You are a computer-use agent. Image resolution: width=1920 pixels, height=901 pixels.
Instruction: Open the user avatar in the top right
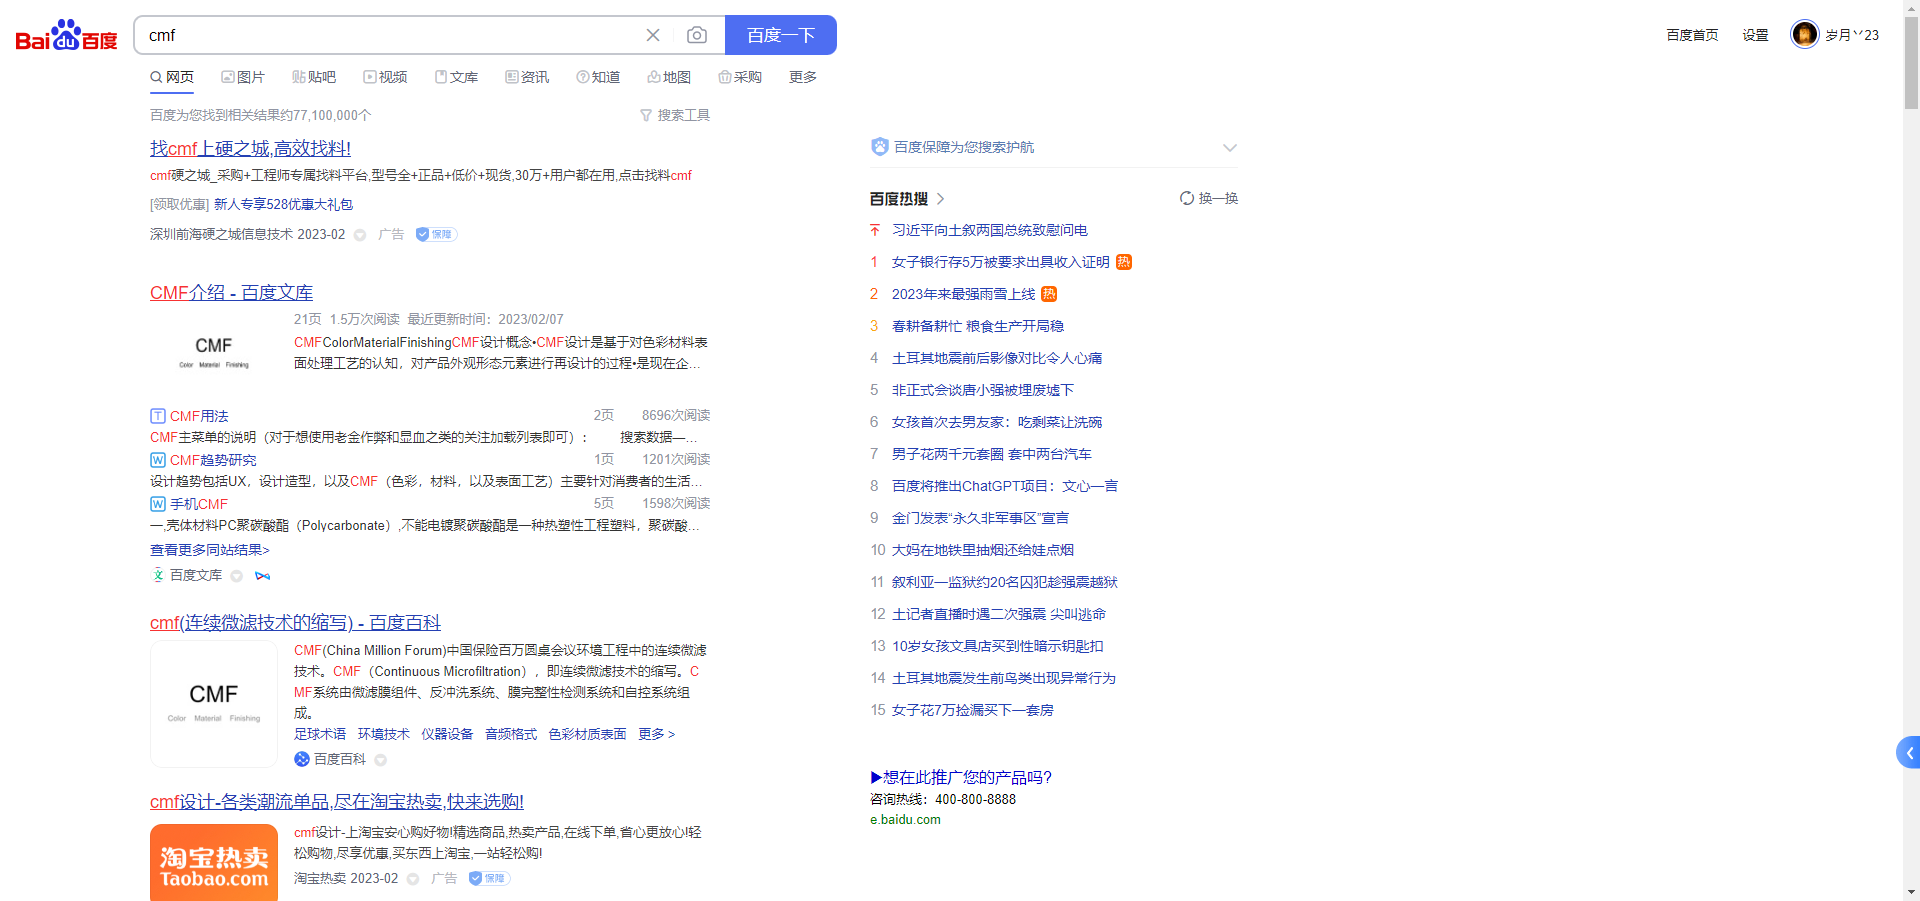pyautogui.click(x=1804, y=33)
